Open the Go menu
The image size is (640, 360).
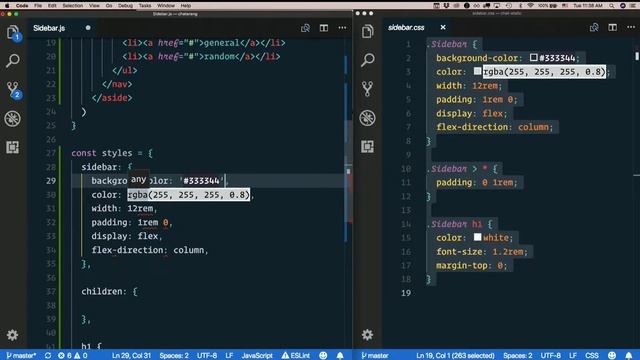(x=109, y=6)
